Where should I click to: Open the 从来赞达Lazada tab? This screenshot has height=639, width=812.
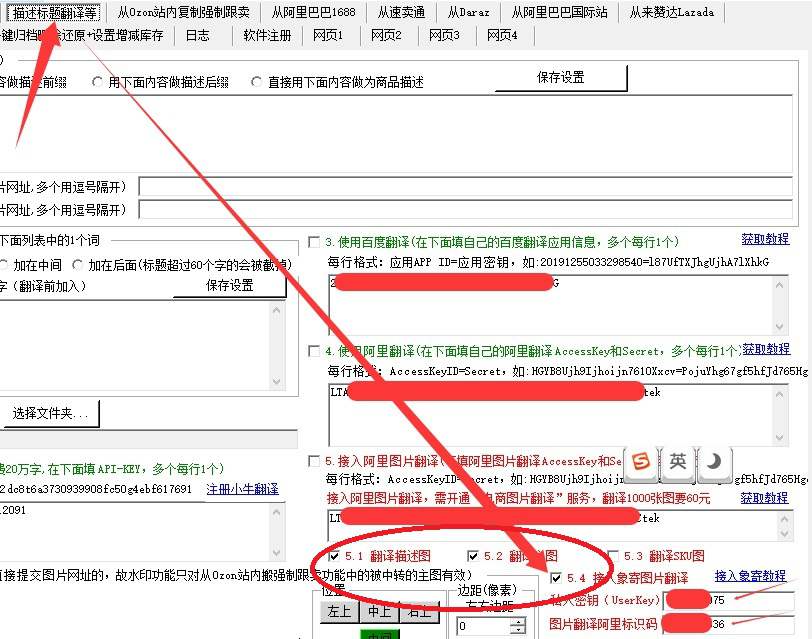[x=675, y=12]
